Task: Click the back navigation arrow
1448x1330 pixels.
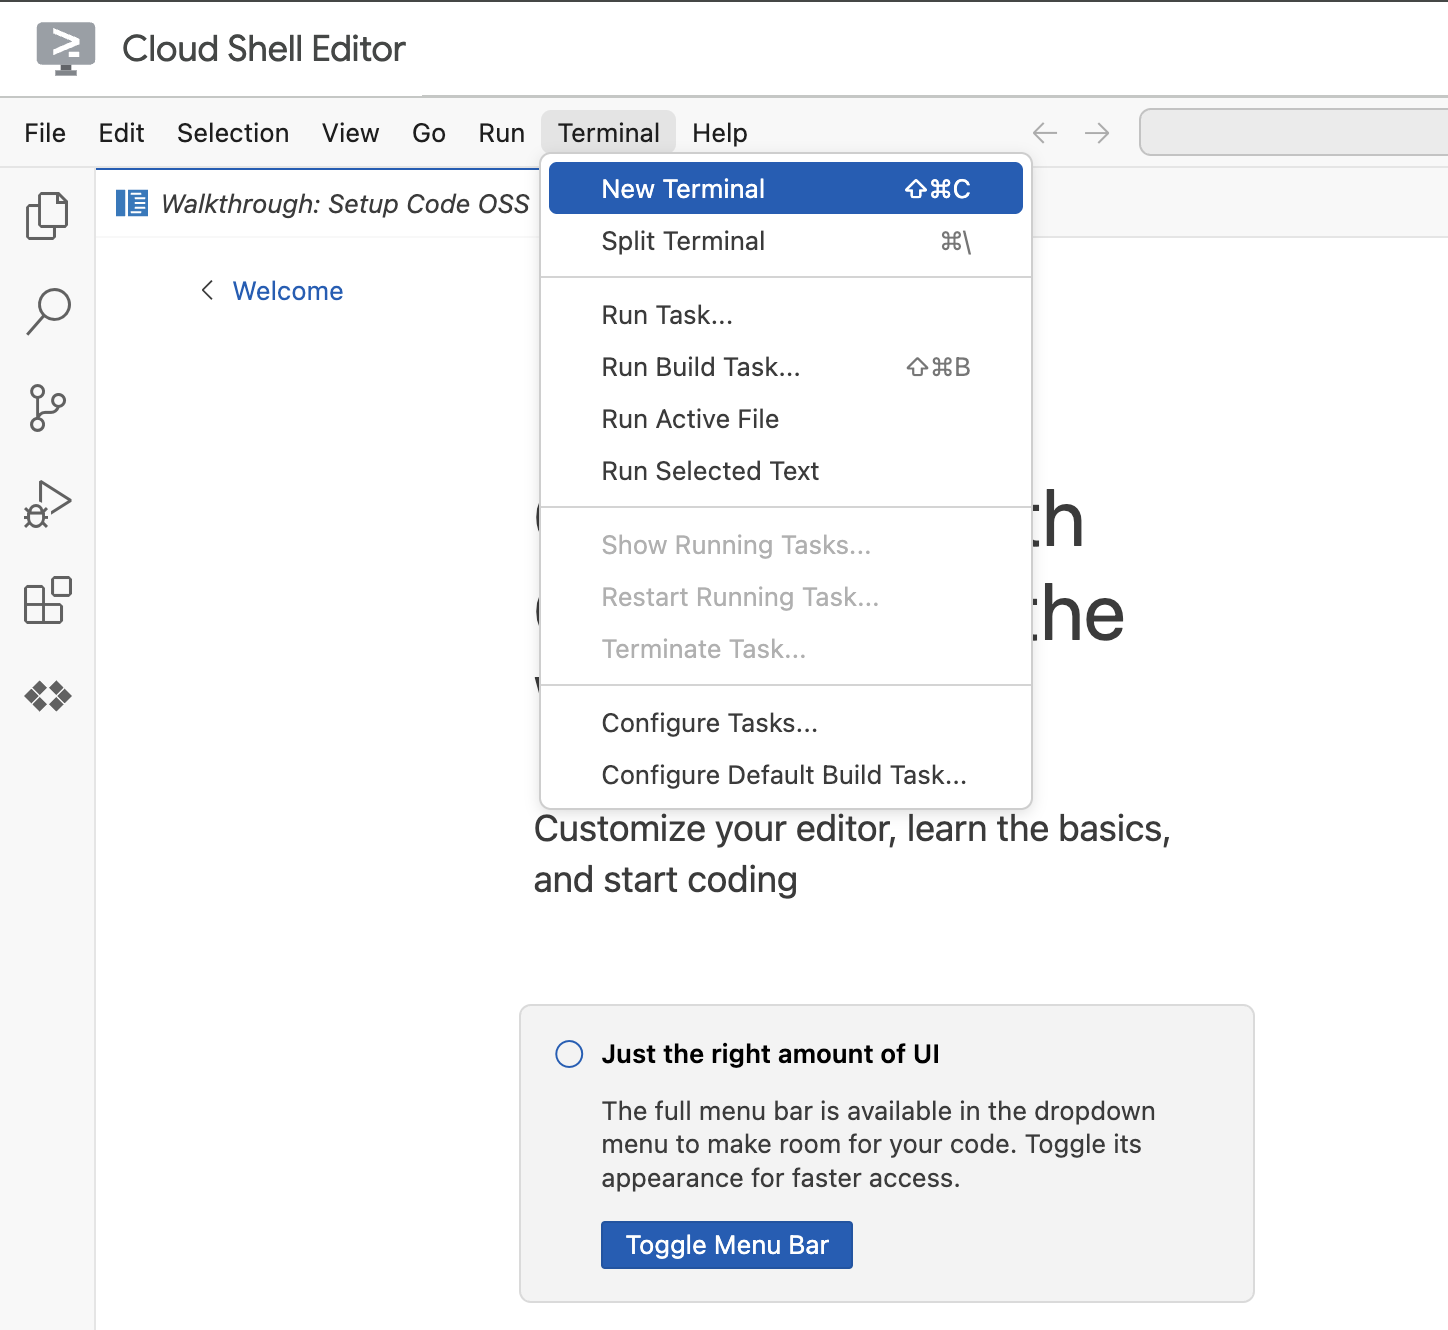Action: (1044, 132)
